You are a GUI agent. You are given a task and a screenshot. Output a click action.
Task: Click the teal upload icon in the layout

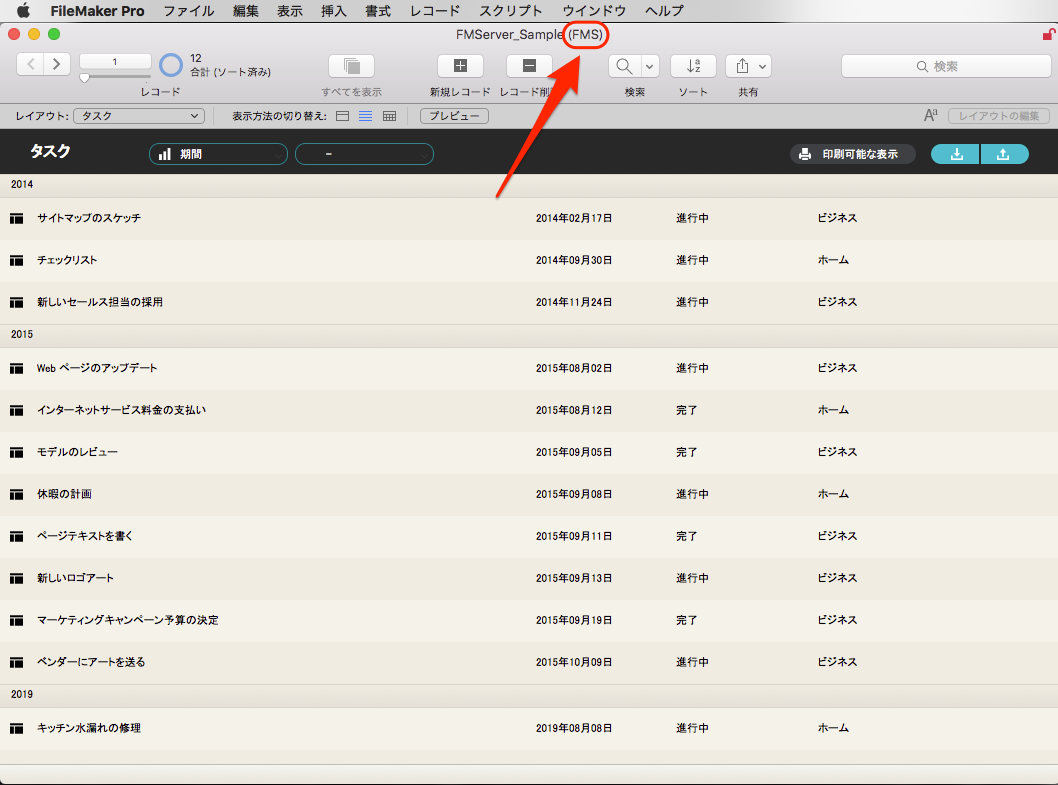[1005, 153]
